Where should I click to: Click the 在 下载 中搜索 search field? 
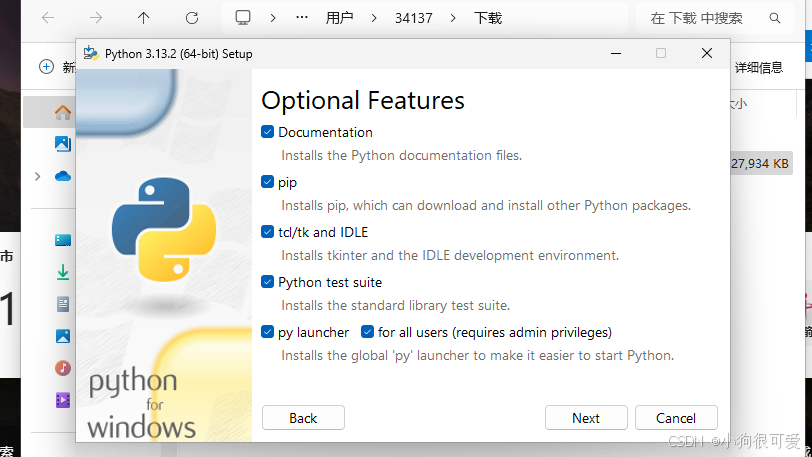tap(714, 18)
